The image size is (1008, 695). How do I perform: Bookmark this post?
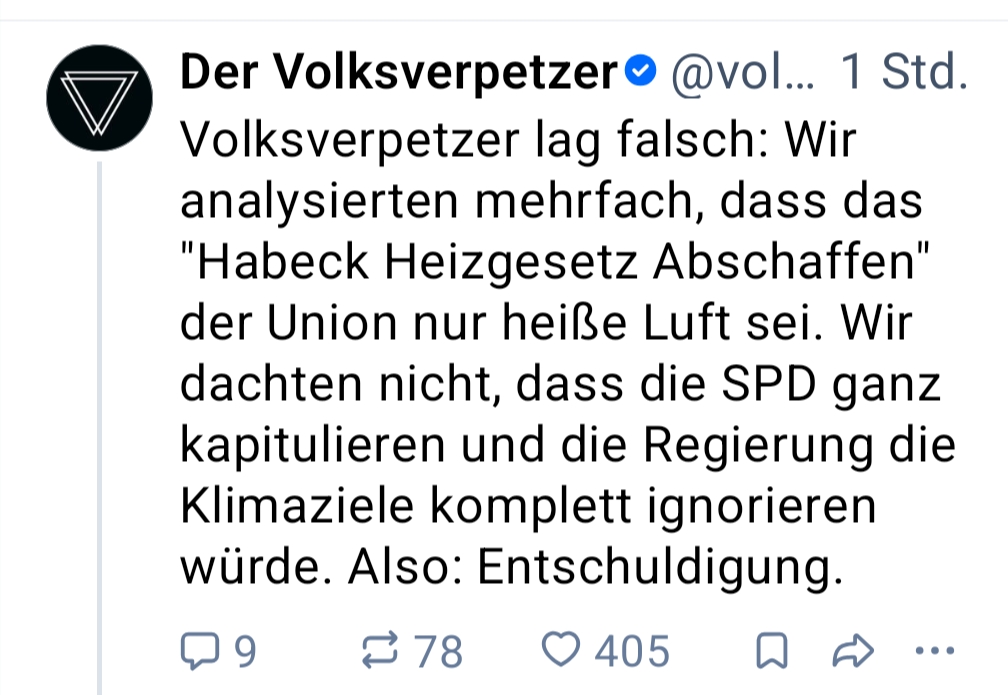coord(769,653)
